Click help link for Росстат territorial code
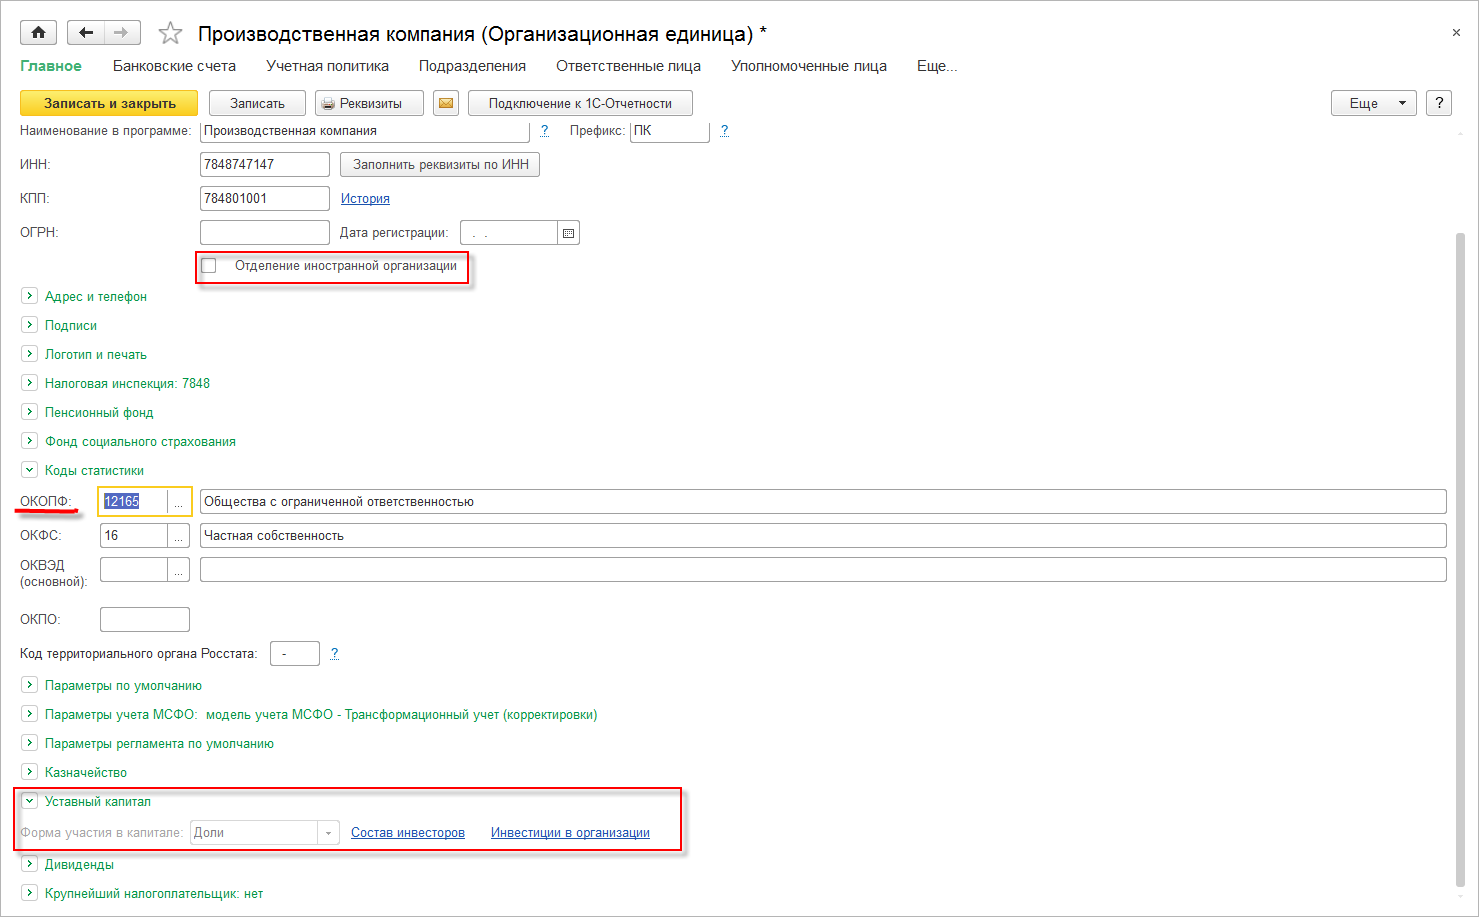This screenshot has height=917, width=1479. (x=335, y=653)
